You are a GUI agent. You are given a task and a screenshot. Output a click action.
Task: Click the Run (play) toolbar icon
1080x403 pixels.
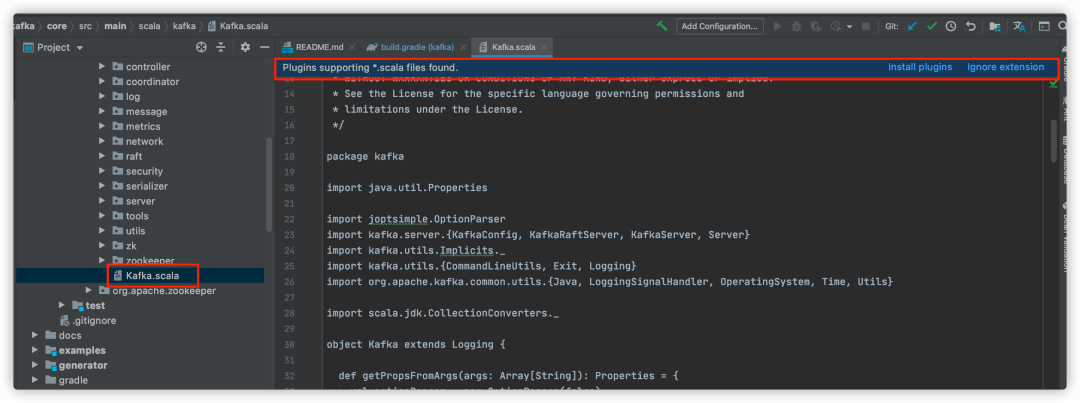click(778, 26)
